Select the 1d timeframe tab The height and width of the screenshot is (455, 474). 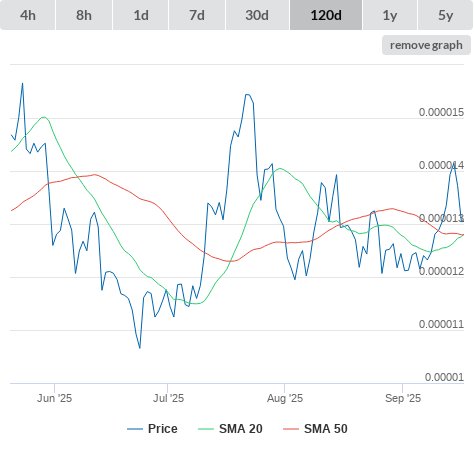(141, 15)
